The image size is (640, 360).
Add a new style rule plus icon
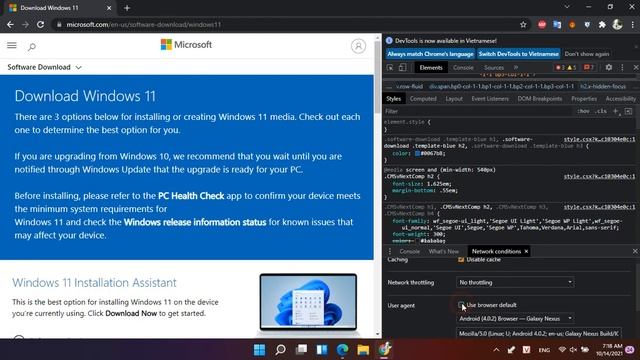[616, 111]
